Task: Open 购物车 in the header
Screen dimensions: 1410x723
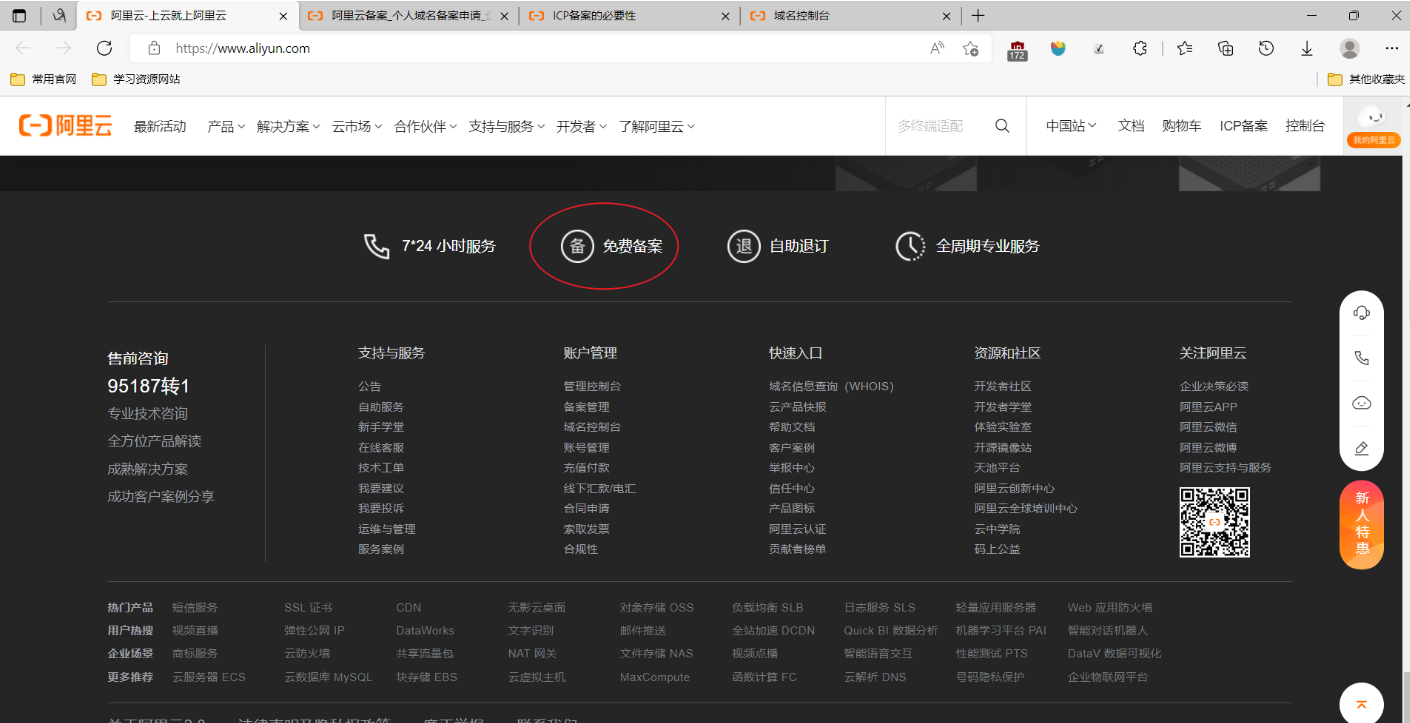Action: (x=1182, y=126)
